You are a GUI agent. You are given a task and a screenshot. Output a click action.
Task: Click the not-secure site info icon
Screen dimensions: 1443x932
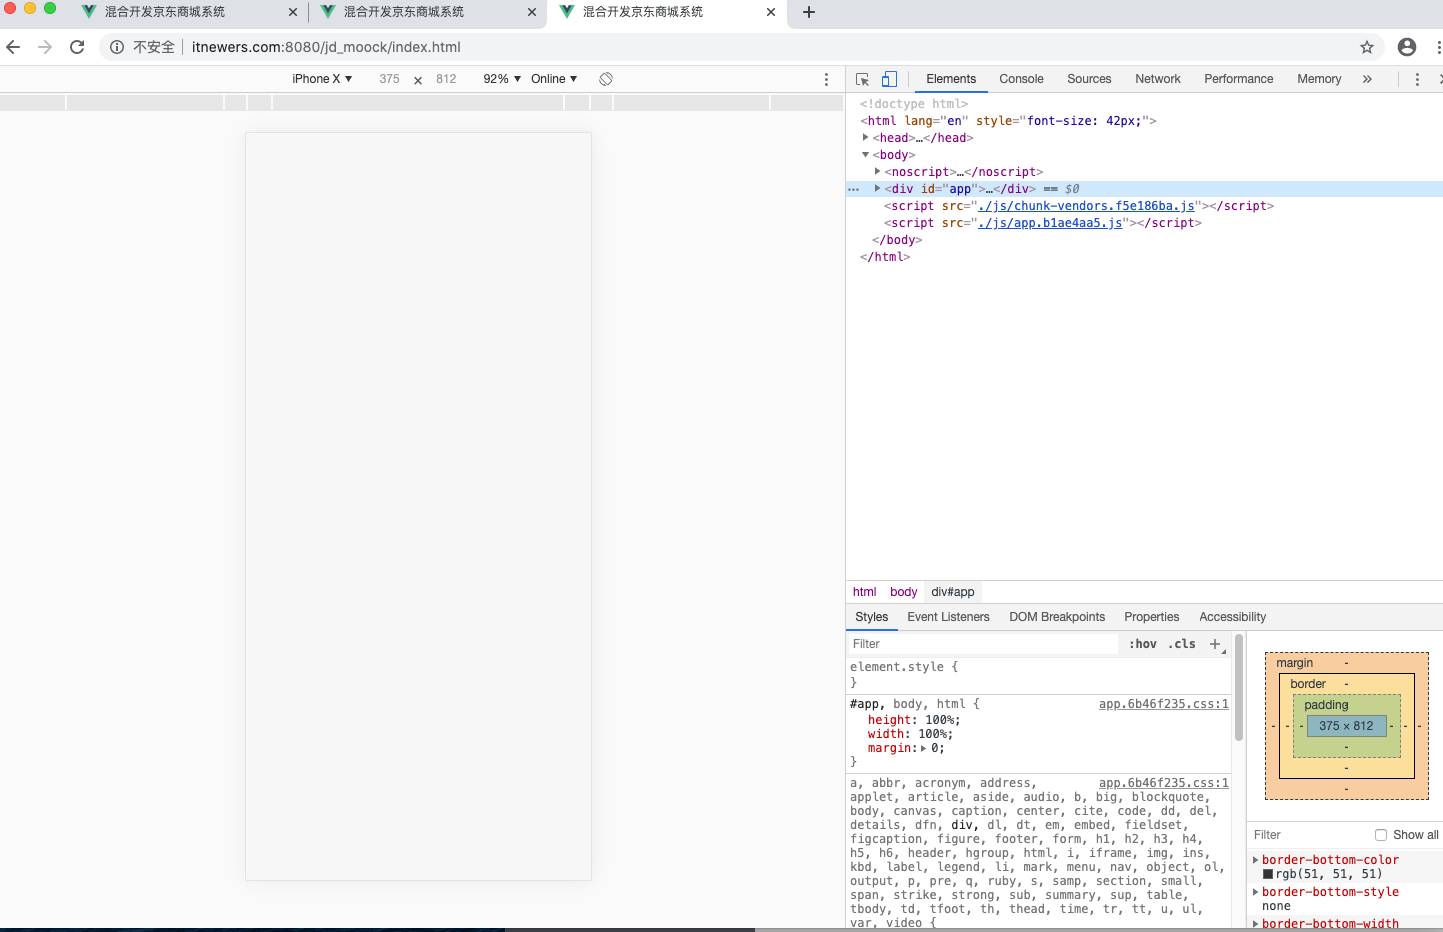coord(117,47)
